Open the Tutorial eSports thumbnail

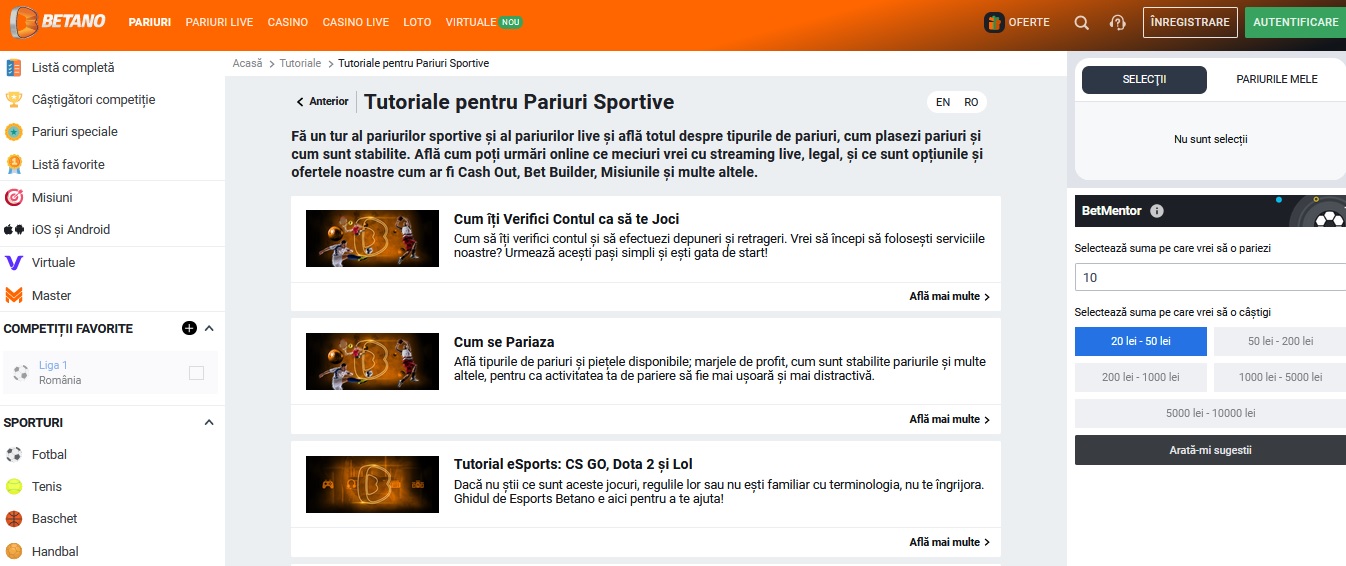pos(372,484)
